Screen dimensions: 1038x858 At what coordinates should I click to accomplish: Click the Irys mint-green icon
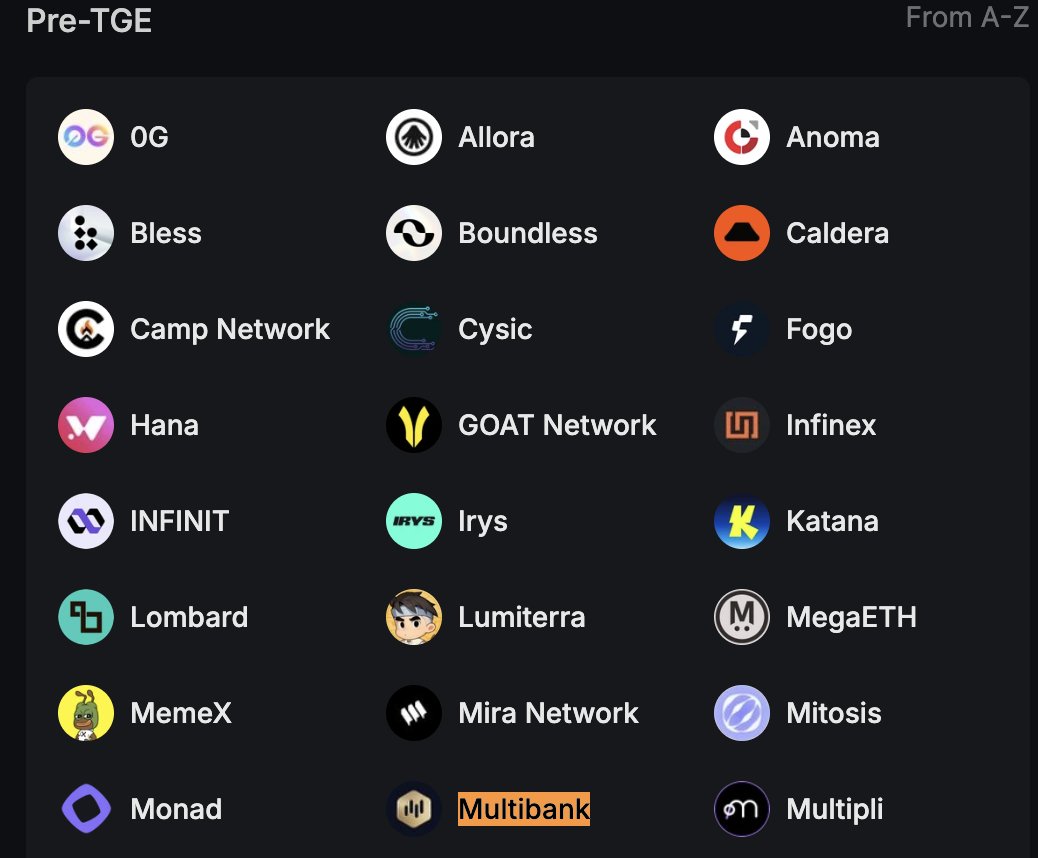click(414, 521)
